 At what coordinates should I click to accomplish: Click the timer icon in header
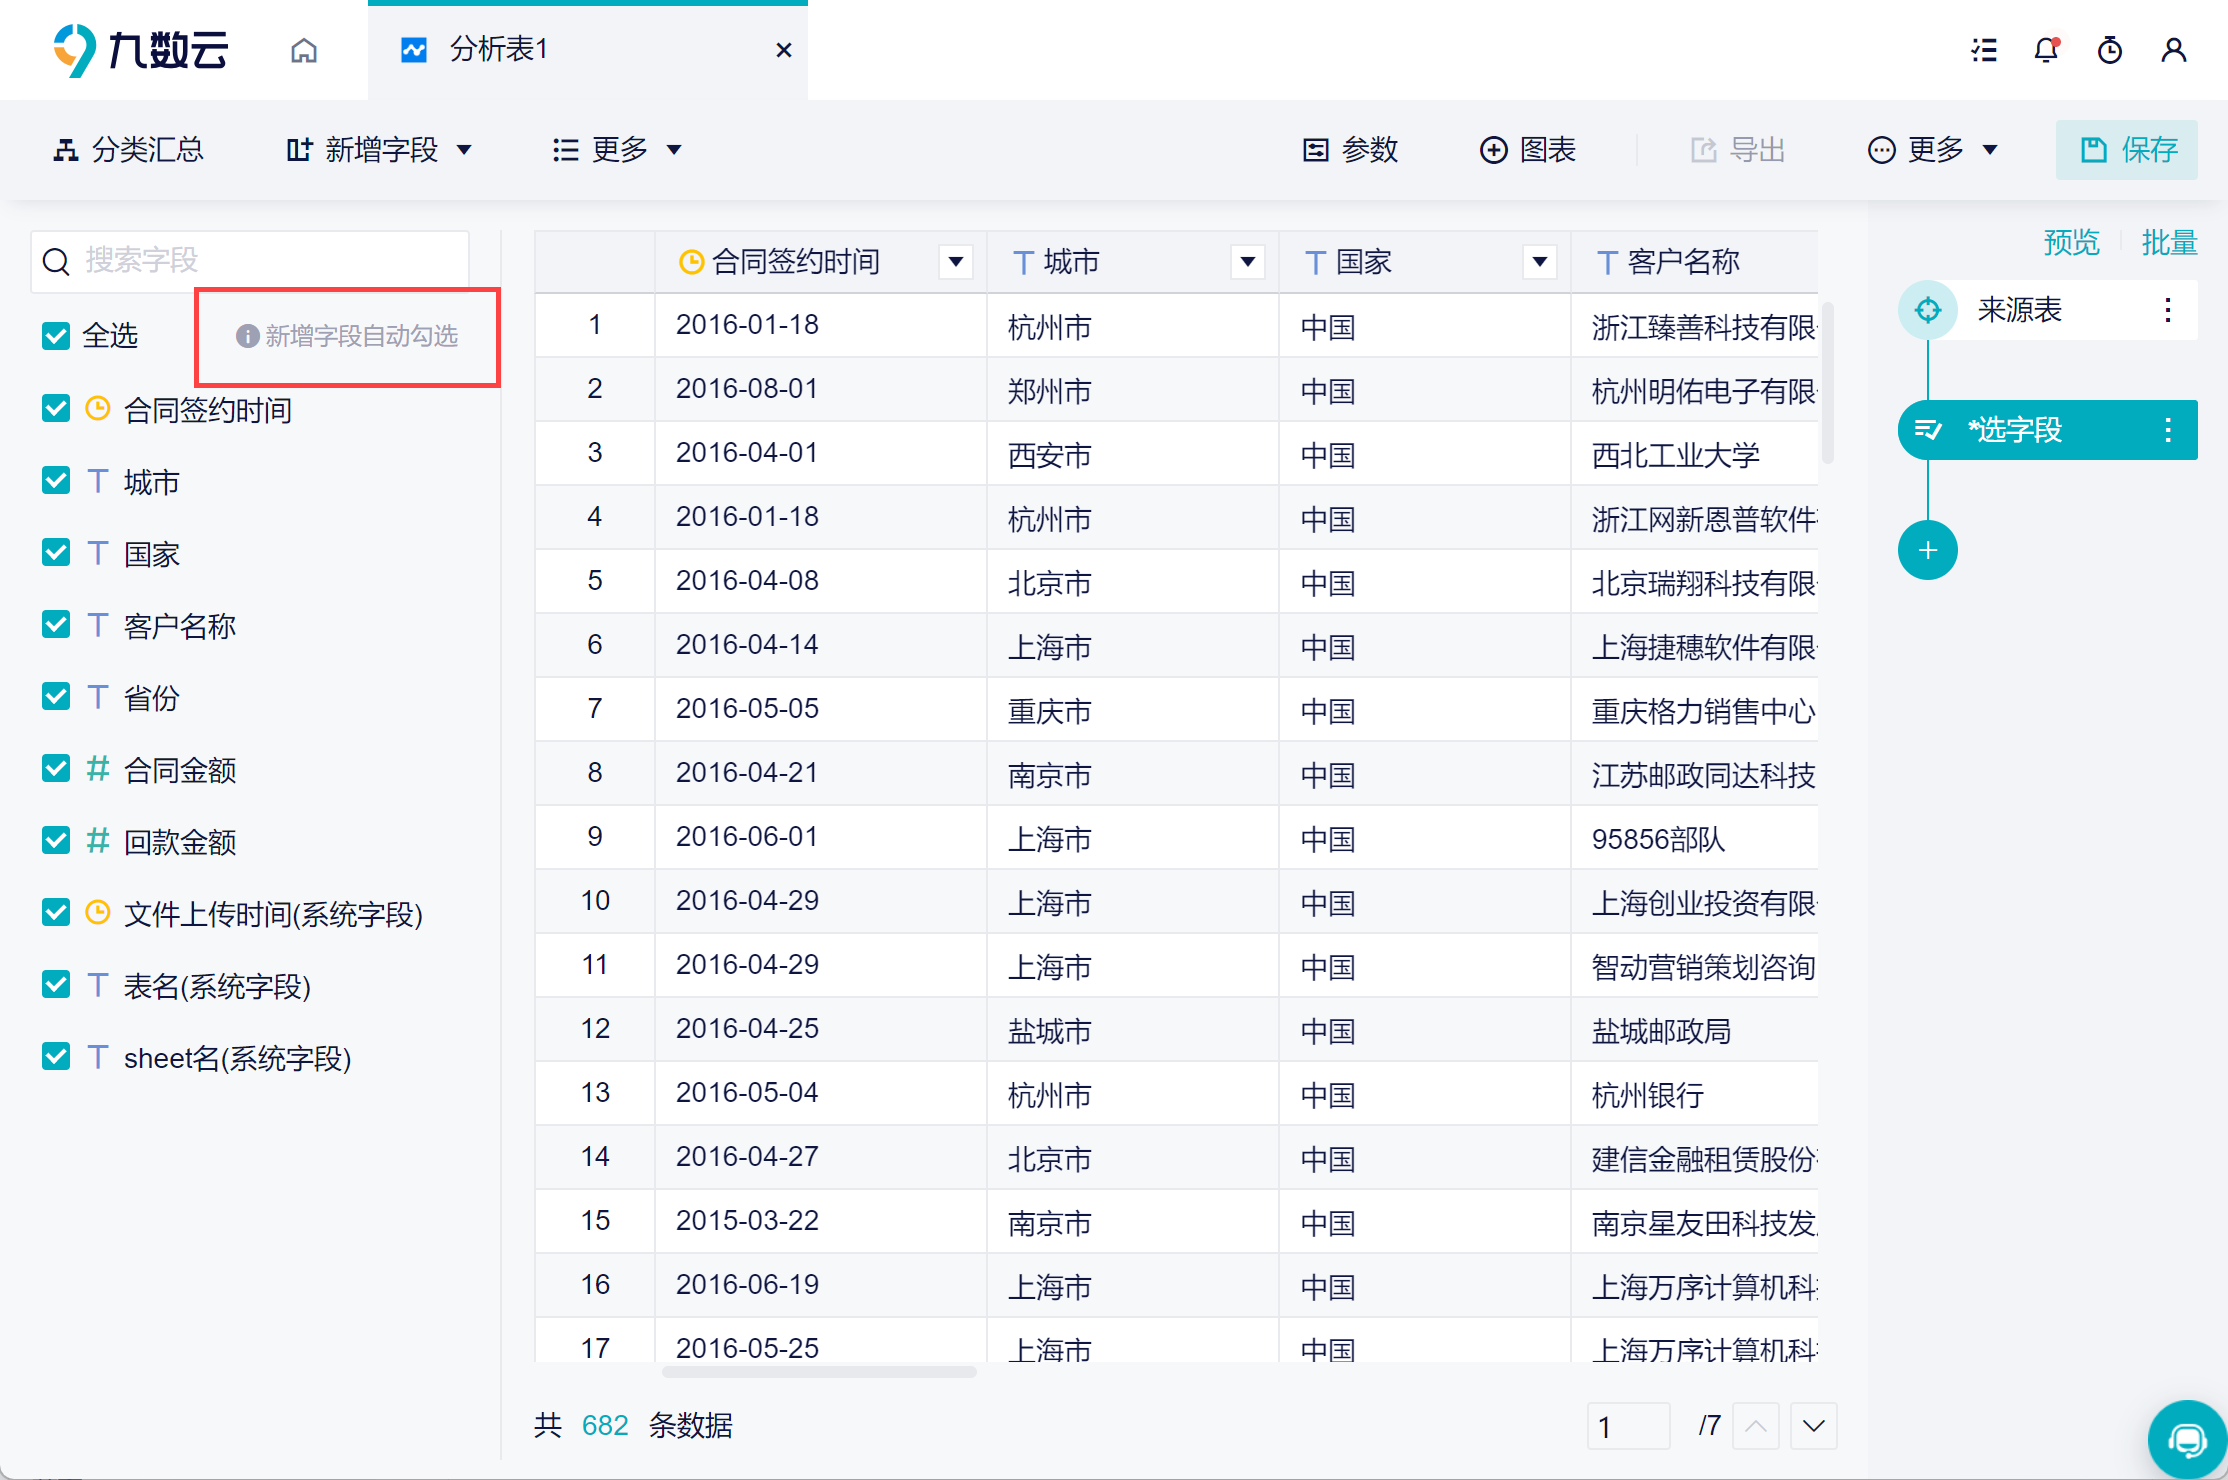pos(2110,50)
